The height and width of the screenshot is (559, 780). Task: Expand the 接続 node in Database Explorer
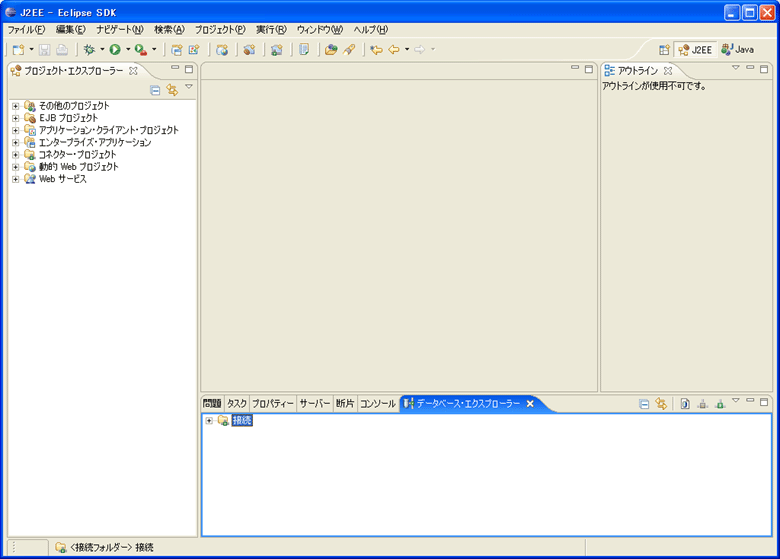pos(208,420)
